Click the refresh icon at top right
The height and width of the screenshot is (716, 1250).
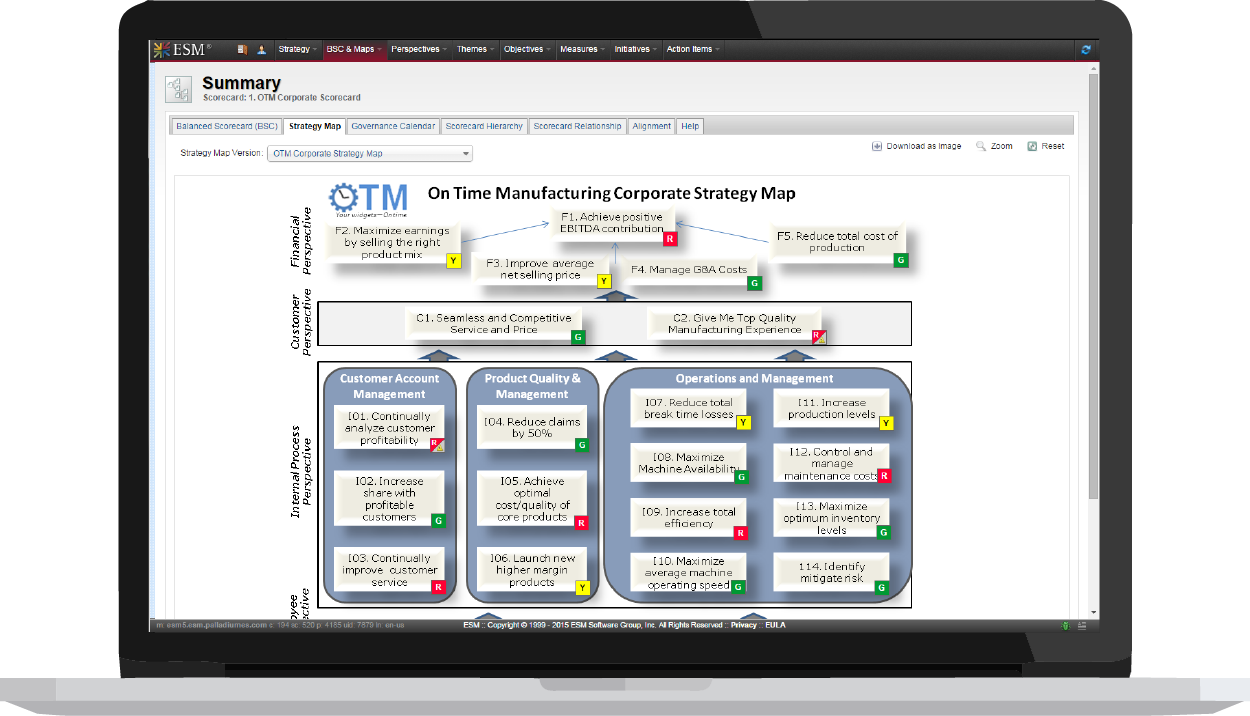[1086, 49]
